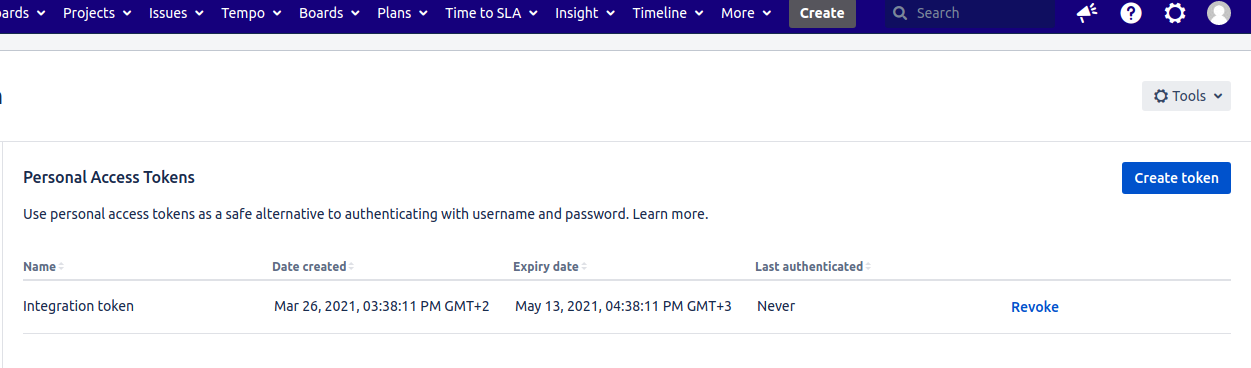Viewport: 1251px width, 368px height.
Task: Open the Plans menu
Action: [x=402, y=13]
